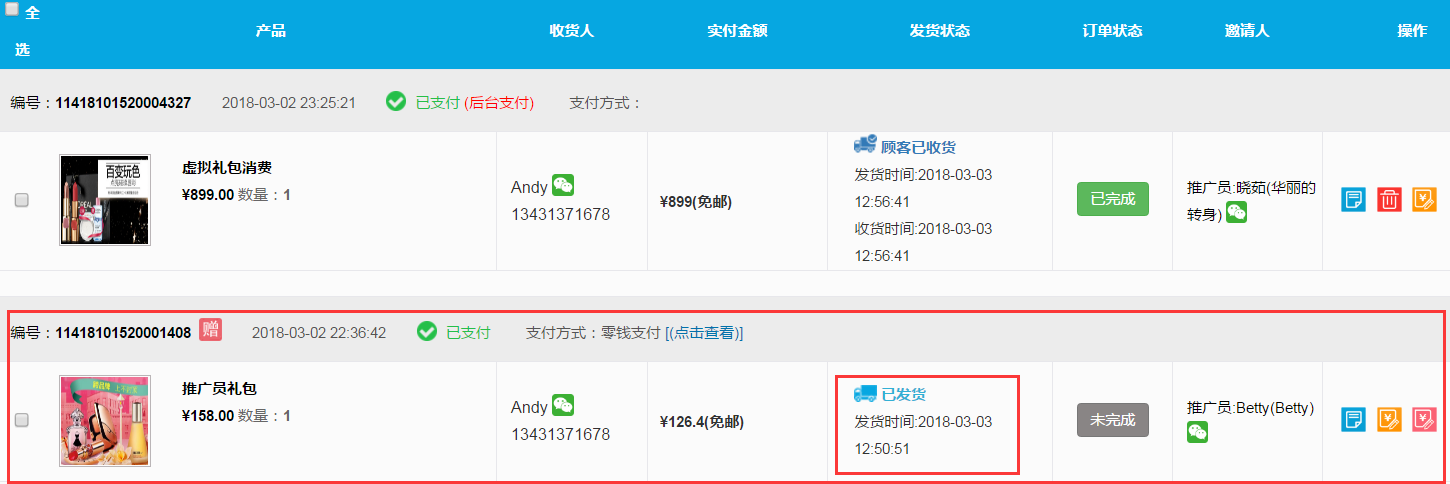Open the 点击查看 payment details link
Image resolution: width=1450 pixels, height=484 pixels.
(704, 332)
